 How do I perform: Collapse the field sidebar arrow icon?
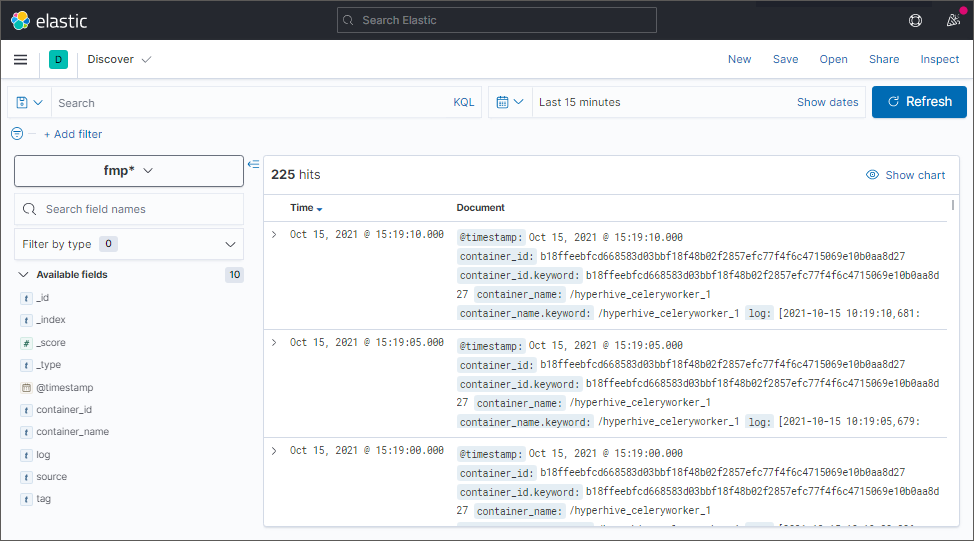point(253,164)
